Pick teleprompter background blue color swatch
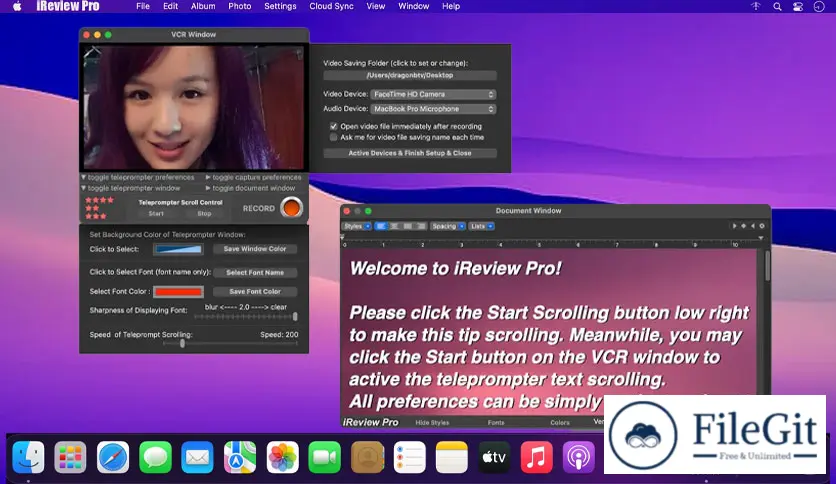The image size is (836, 484). [x=179, y=249]
